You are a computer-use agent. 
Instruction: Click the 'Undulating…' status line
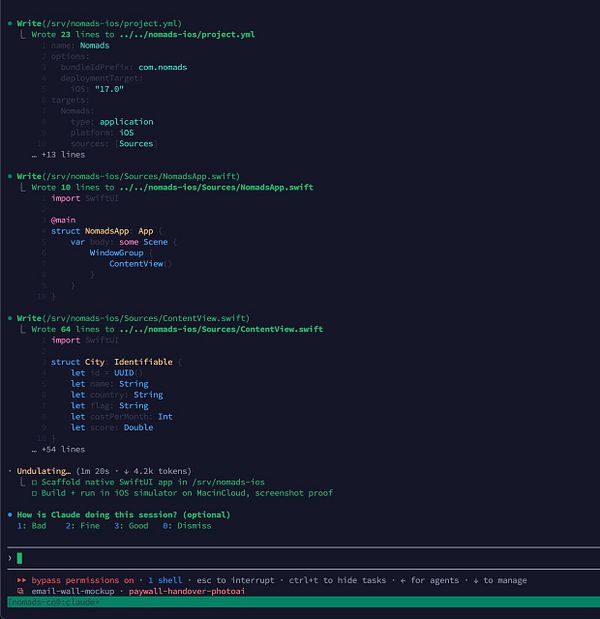pos(104,471)
